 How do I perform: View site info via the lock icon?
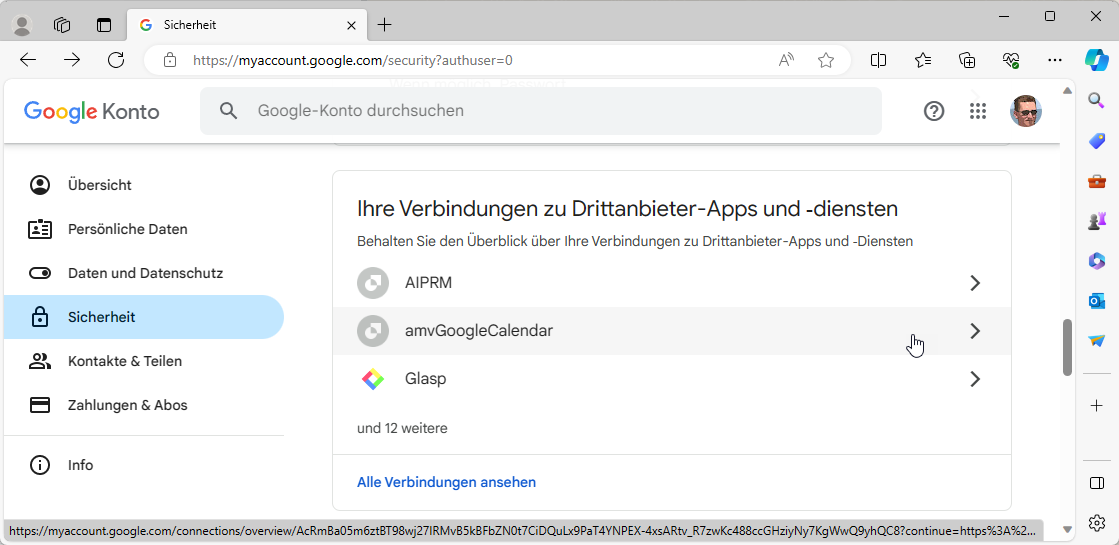(x=170, y=61)
